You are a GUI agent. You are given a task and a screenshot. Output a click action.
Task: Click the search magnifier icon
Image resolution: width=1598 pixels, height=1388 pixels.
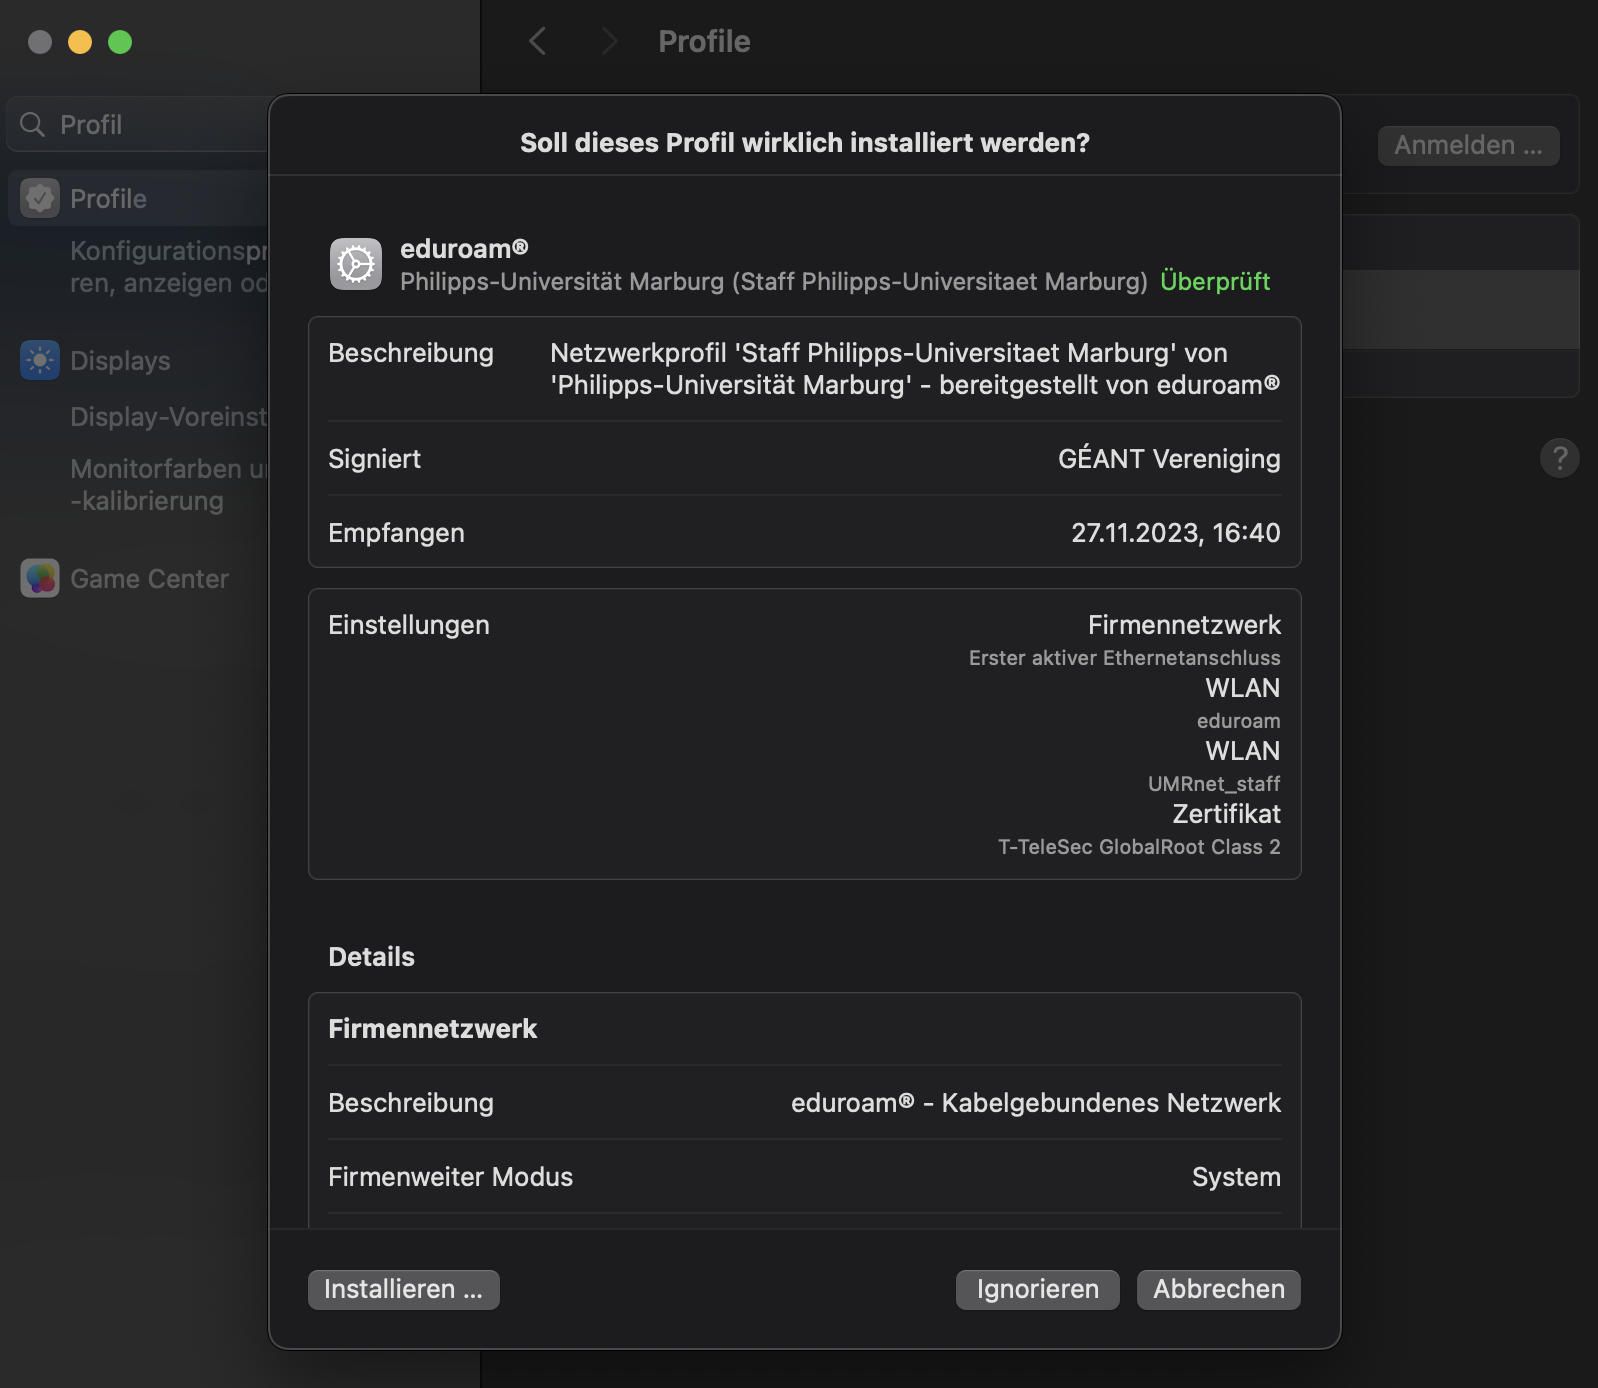pos(33,124)
